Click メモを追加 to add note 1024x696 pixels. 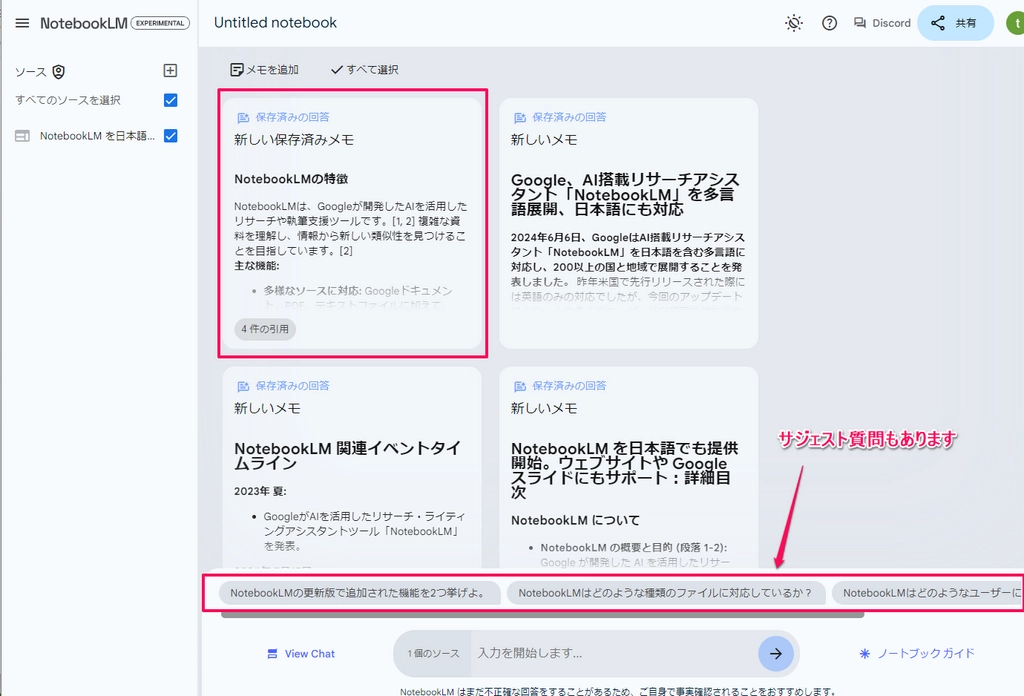264,69
